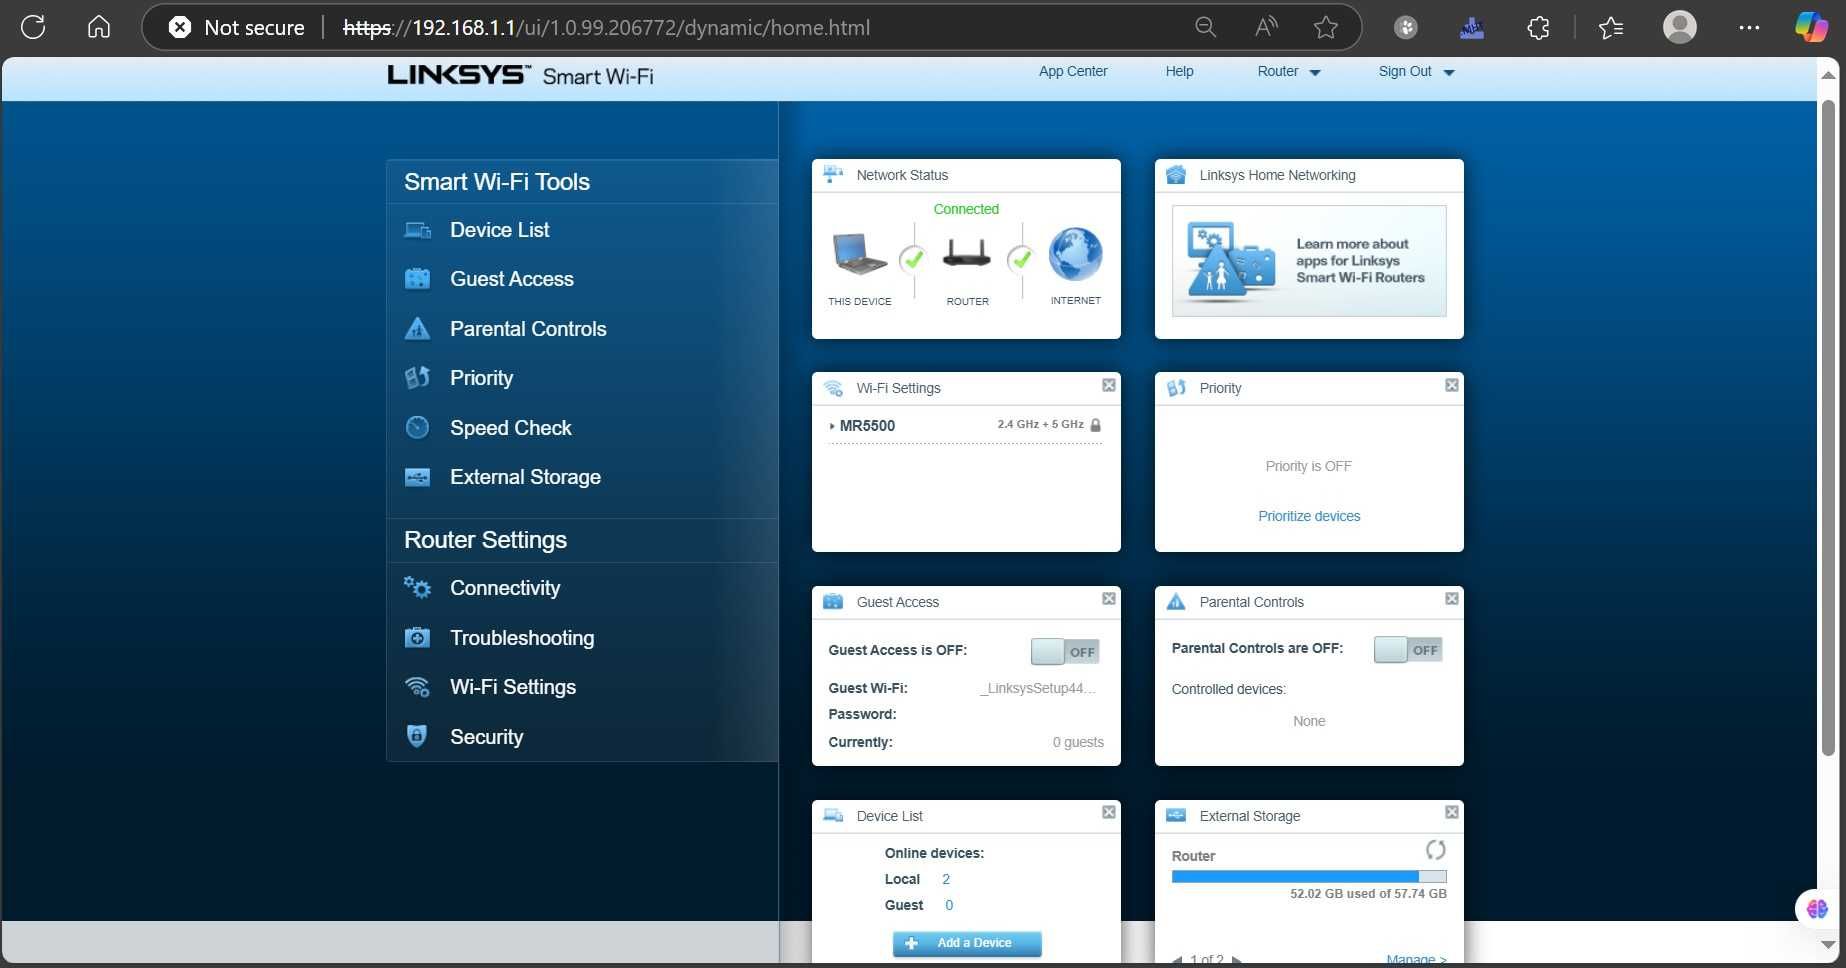Open the browser zoom control
This screenshot has height=968, width=1846.
point(1206,27)
